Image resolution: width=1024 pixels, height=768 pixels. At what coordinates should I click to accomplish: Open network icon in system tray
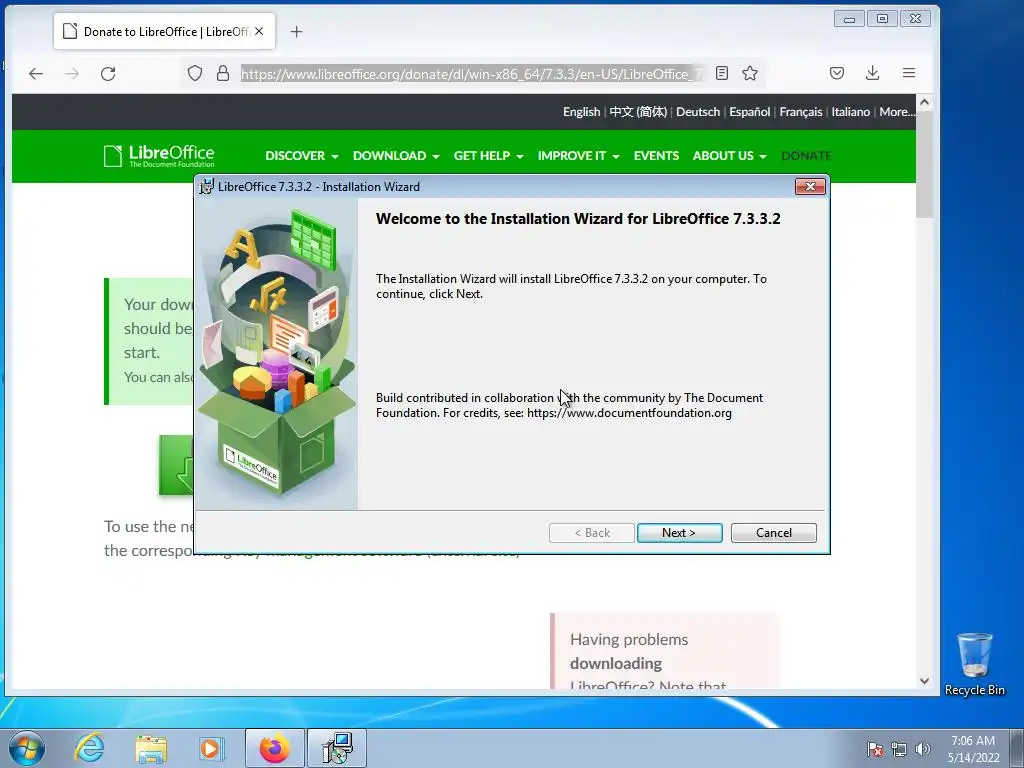click(x=899, y=749)
